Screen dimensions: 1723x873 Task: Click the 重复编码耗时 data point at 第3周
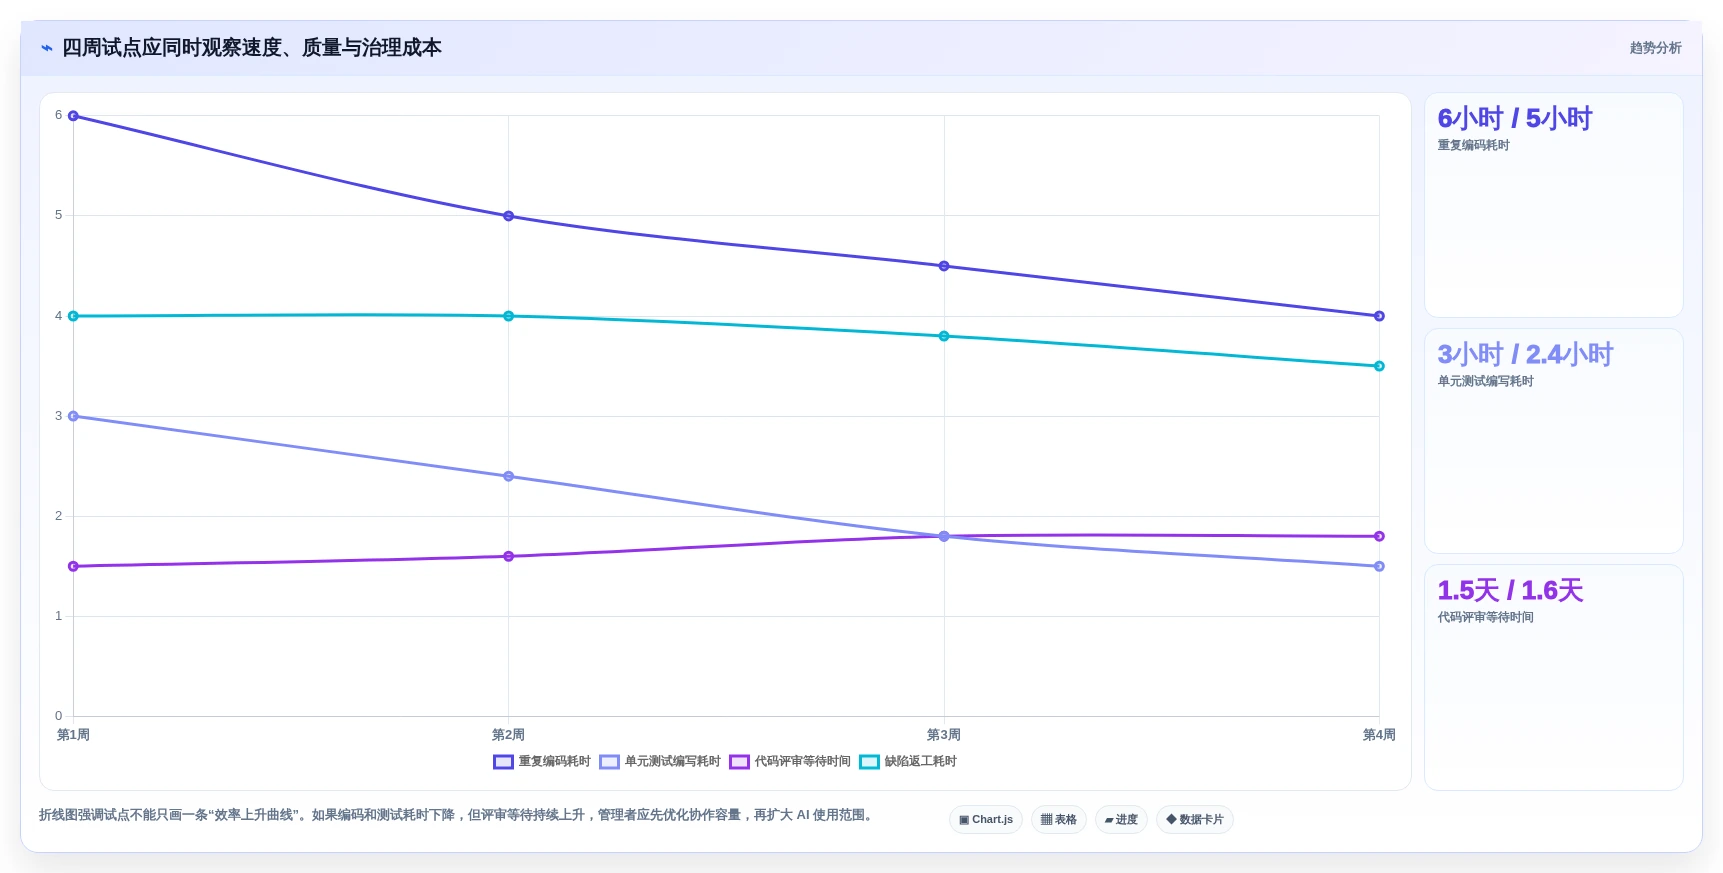[x=944, y=266]
